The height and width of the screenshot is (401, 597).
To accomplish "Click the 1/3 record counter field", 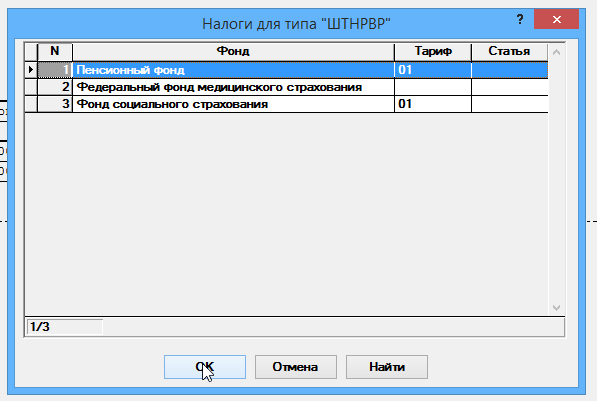I will pos(65,327).
